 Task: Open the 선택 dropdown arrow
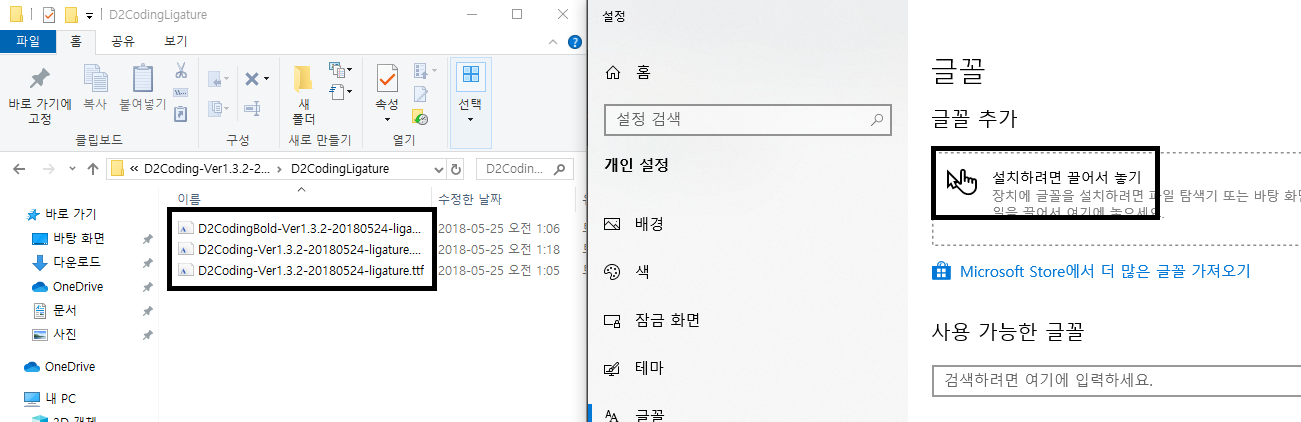470,120
